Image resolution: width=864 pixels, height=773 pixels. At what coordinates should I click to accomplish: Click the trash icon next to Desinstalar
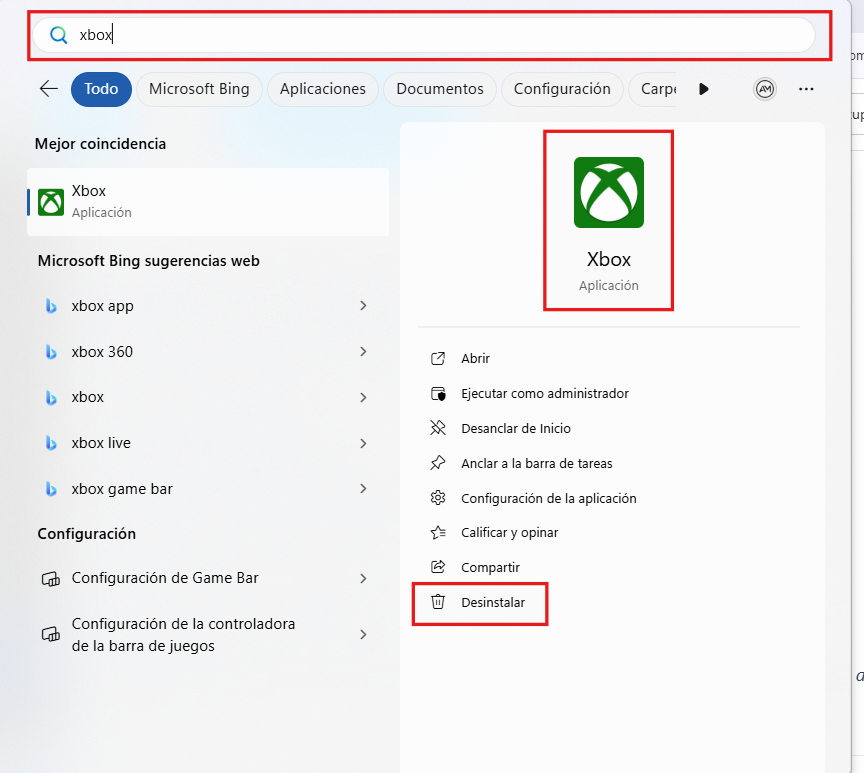pos(438,602)
